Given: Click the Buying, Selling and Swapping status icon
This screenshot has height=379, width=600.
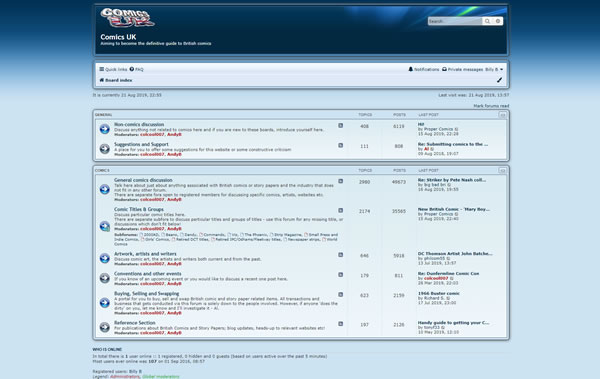Looking at the screenshot, I should [x=105, y=303].
